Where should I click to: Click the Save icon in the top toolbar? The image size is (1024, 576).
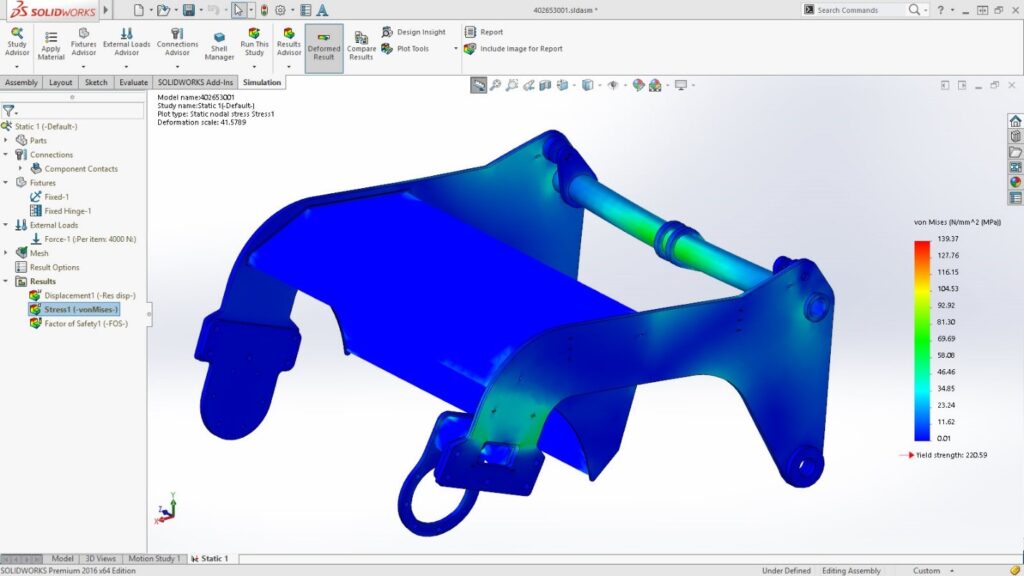point(188,10)
